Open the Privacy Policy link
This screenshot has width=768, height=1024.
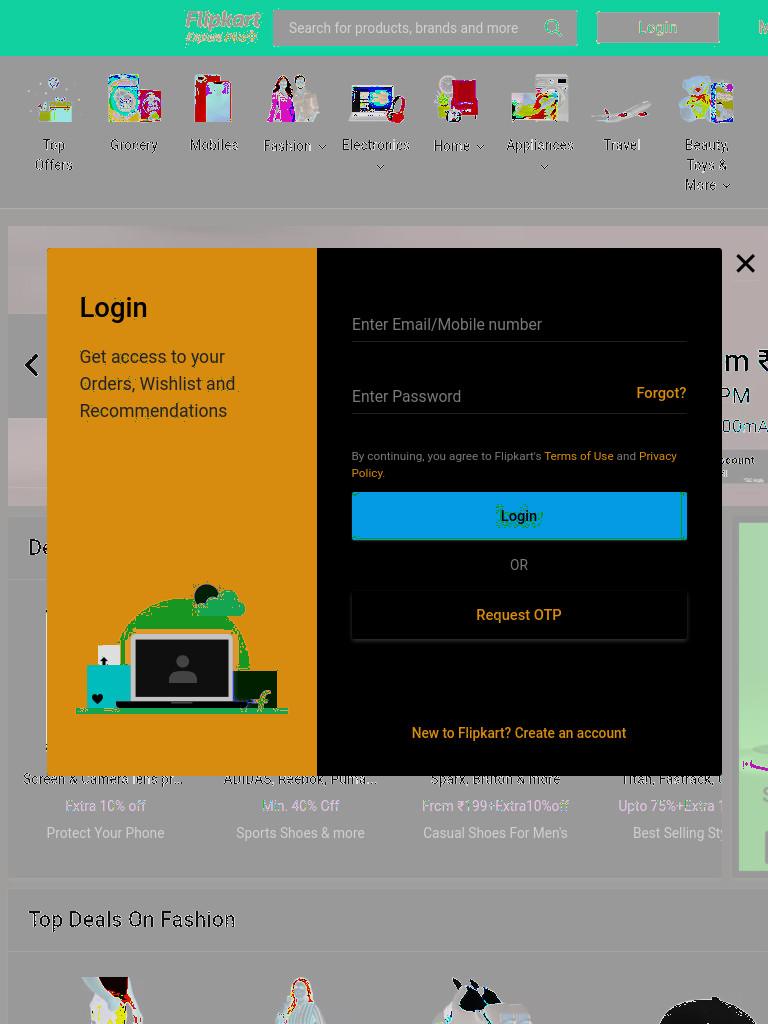pyautogui.click(x=657, y=456)
